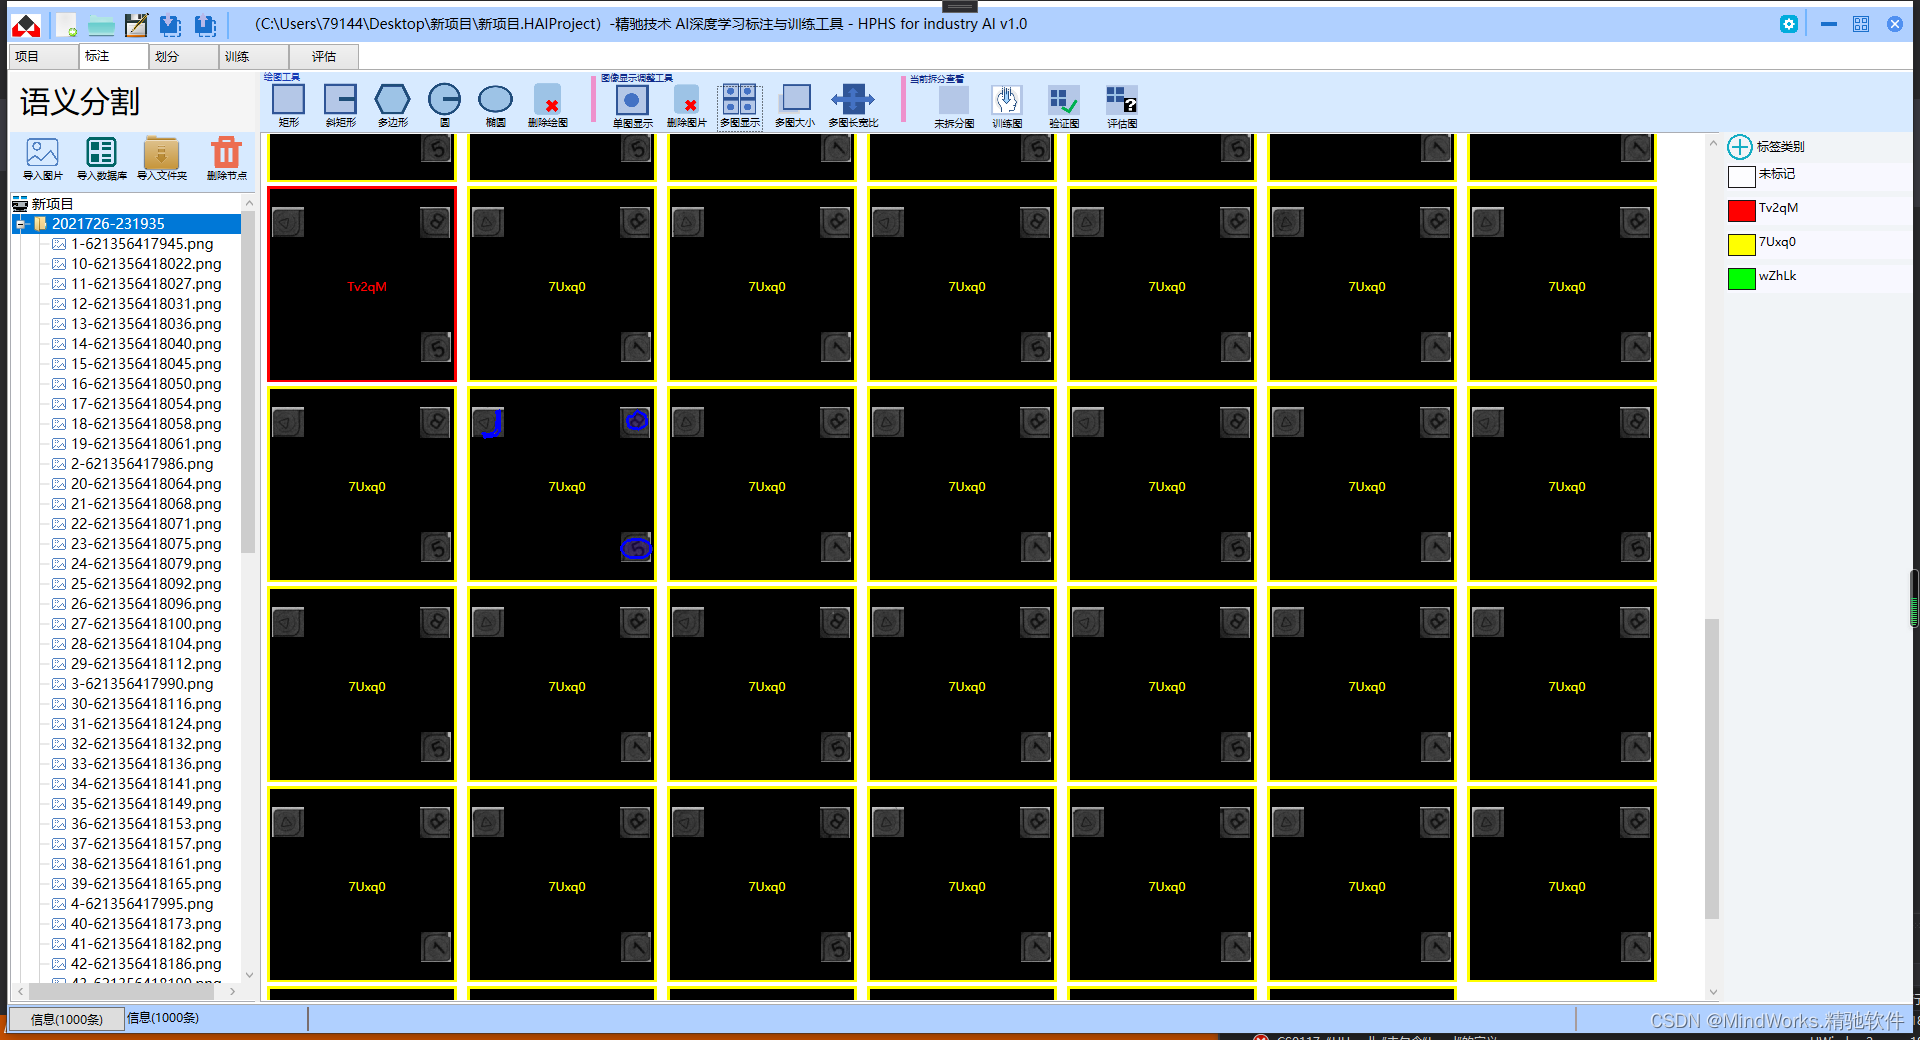Image resolution: width=1920 pixels, height=1040 pixels.
Task: Click the 信息(1000条) status button
Action: pyautogui.click(x=66, y=1019)
